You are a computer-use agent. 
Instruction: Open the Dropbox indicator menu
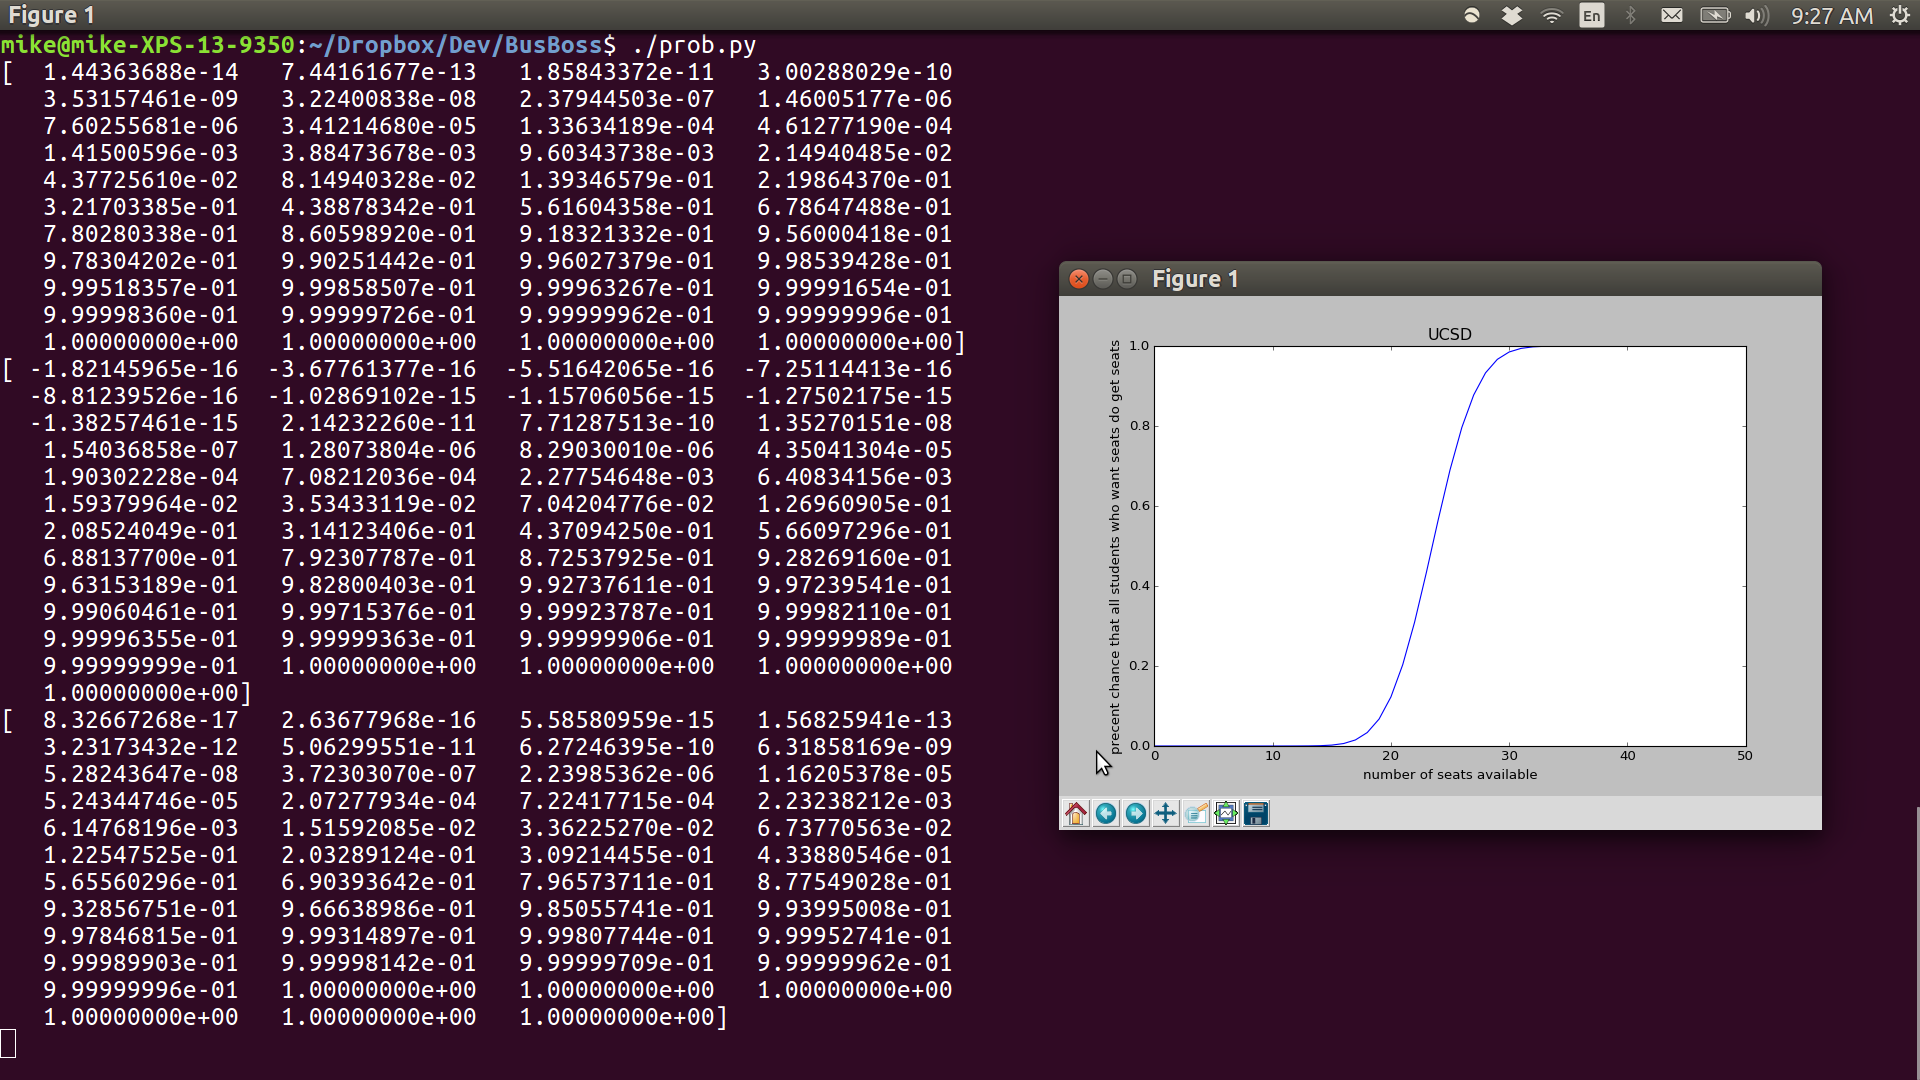[1512, 16]
